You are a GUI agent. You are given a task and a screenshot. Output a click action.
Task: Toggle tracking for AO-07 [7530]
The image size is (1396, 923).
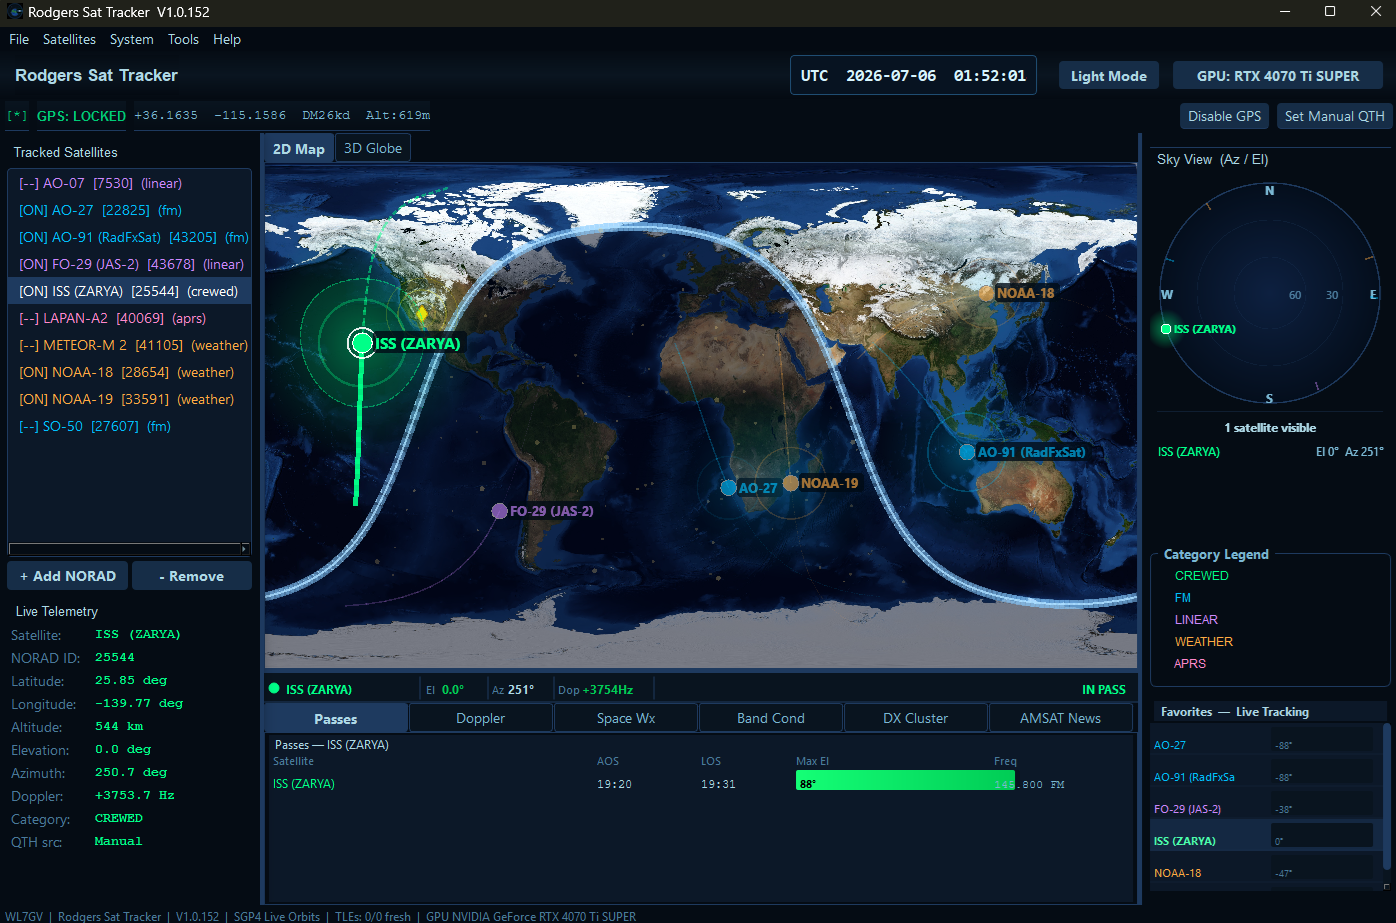(129, 183)
